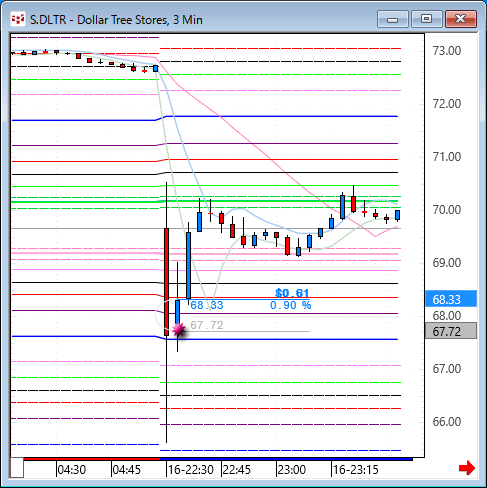Screen dimensions: 487x488
Task: Click the red scroll-right arrow
Action: (467, 468)
